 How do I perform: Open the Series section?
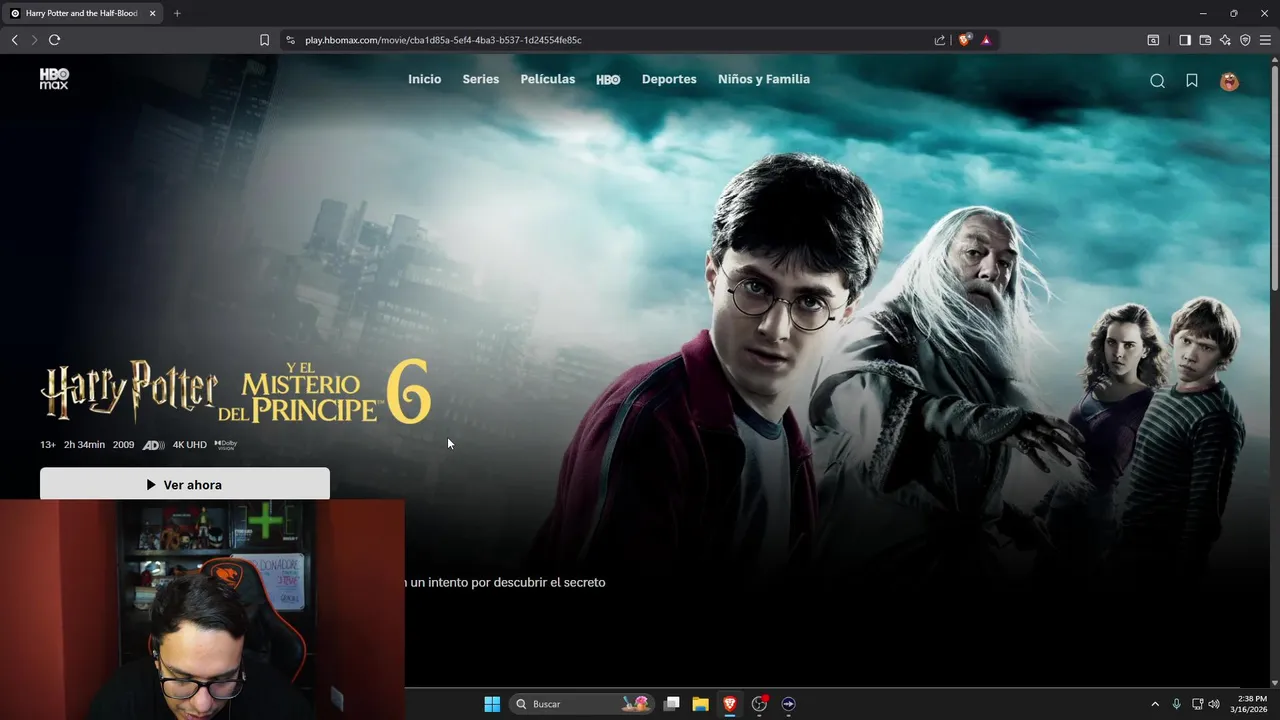coord(480,79)
